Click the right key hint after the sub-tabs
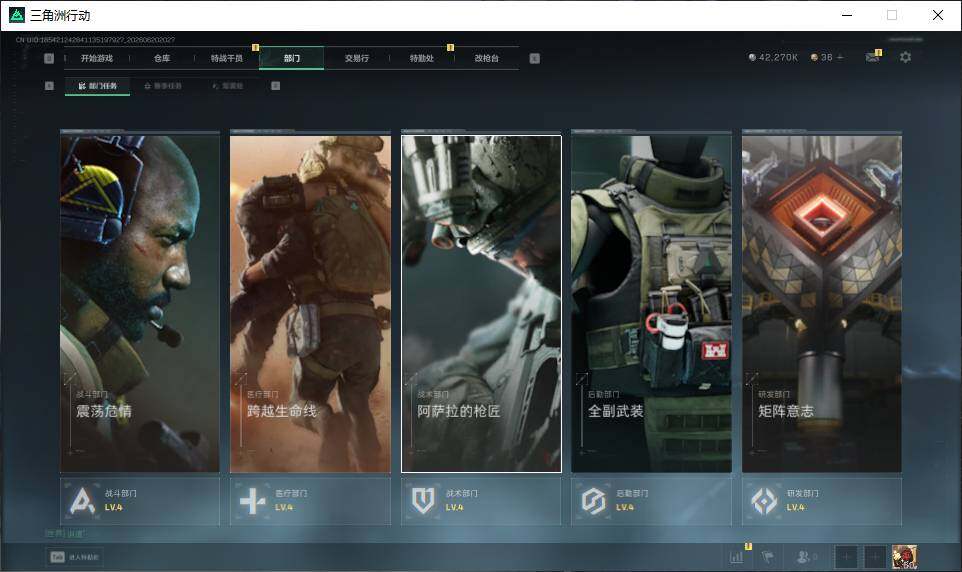The image size is (962, 572). [x=275, y=86]
